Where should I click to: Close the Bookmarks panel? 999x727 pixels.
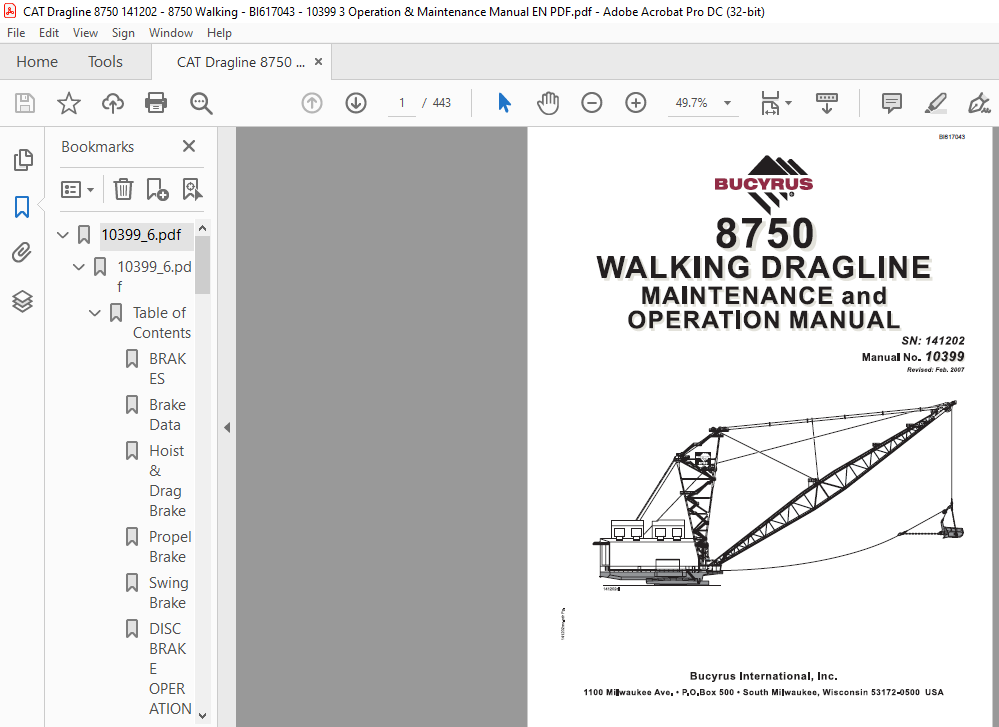[x=189, y=147]
